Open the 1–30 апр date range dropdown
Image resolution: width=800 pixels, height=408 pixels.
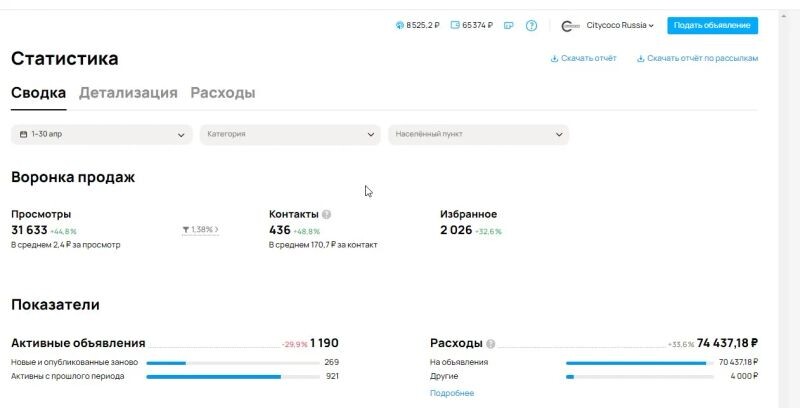[x=101, y=134]
